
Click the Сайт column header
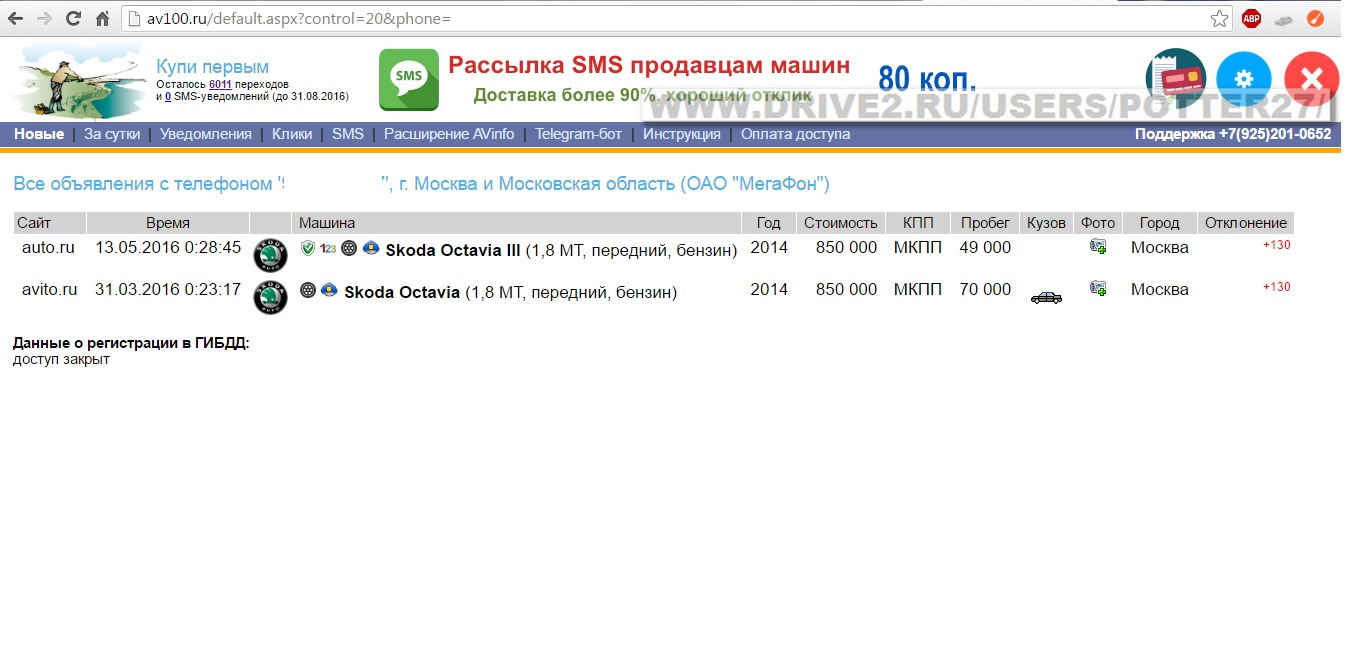point(50,223)
